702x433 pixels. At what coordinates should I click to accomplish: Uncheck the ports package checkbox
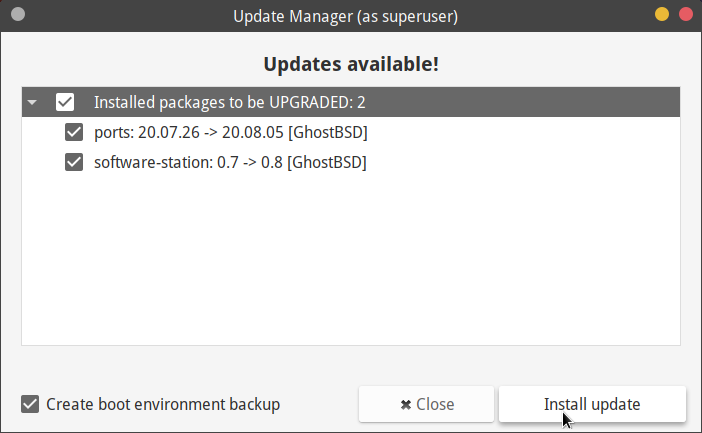pos(73,132)
